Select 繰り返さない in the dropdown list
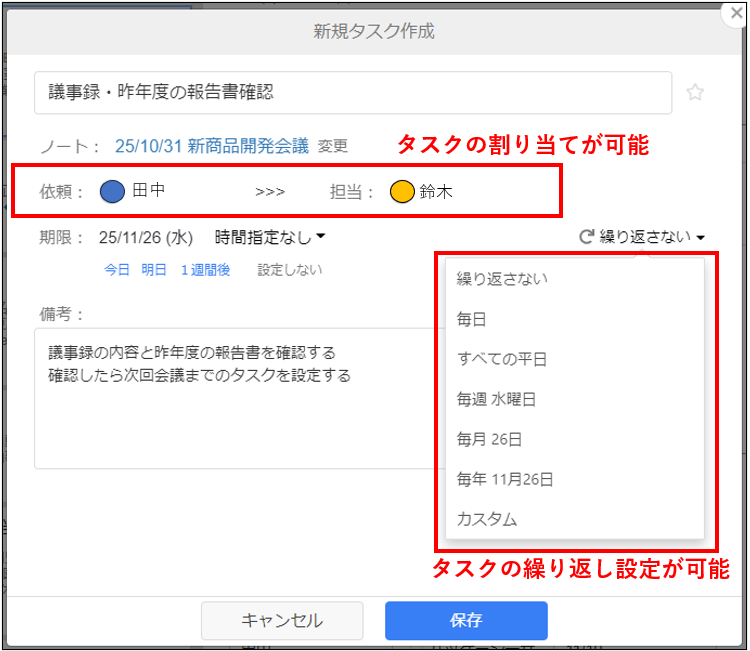The height and width of the screenshot is (651, 750). [501, 278]
